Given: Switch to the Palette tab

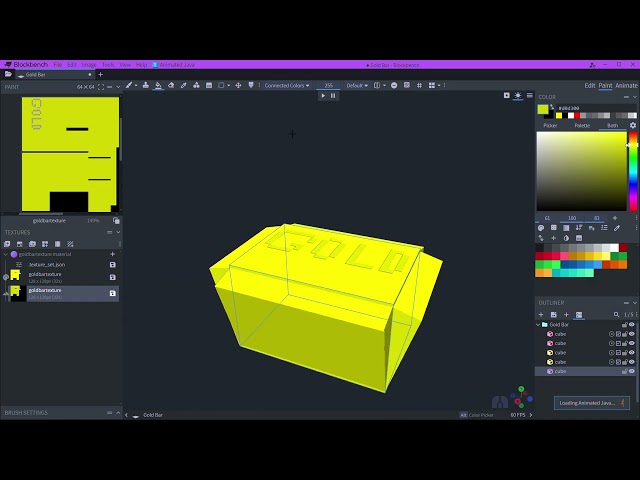Looking at the screenshot, I should [x=582, y=125].
